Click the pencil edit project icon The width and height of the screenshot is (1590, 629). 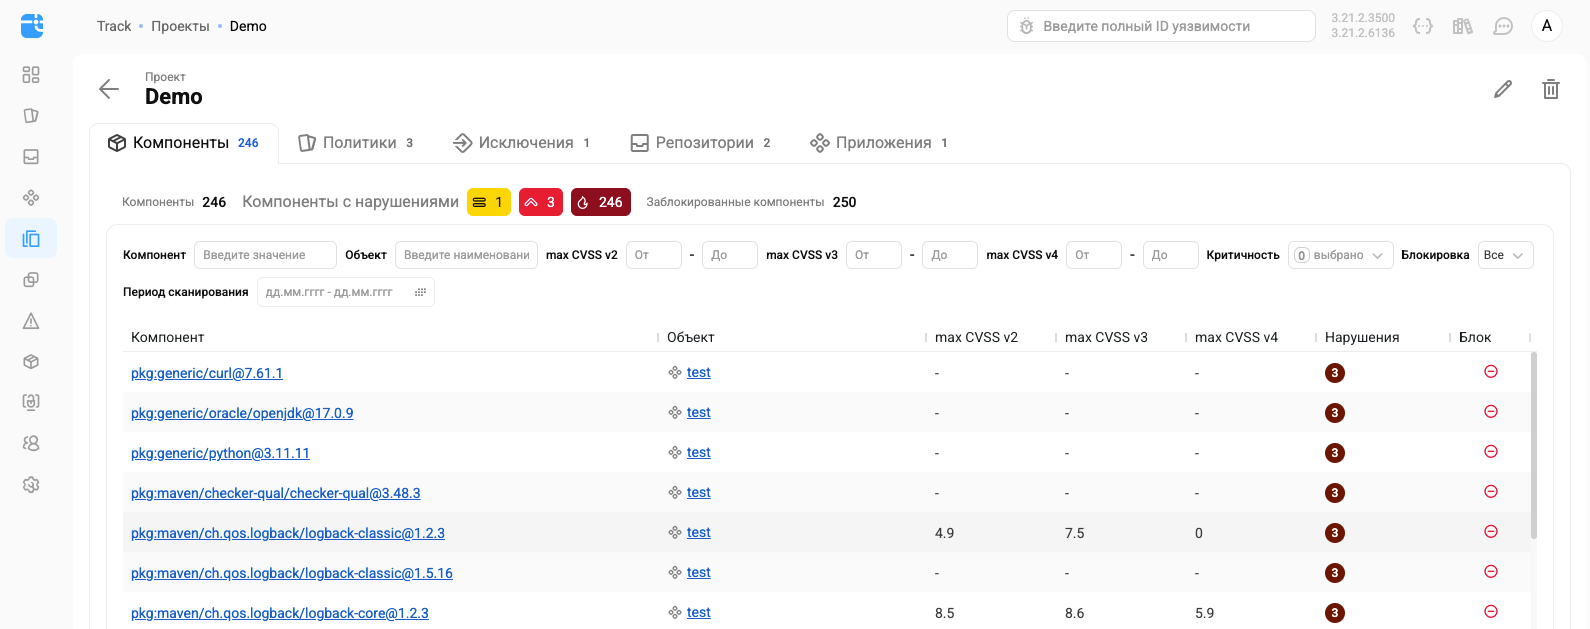[x=1502, y=89]
